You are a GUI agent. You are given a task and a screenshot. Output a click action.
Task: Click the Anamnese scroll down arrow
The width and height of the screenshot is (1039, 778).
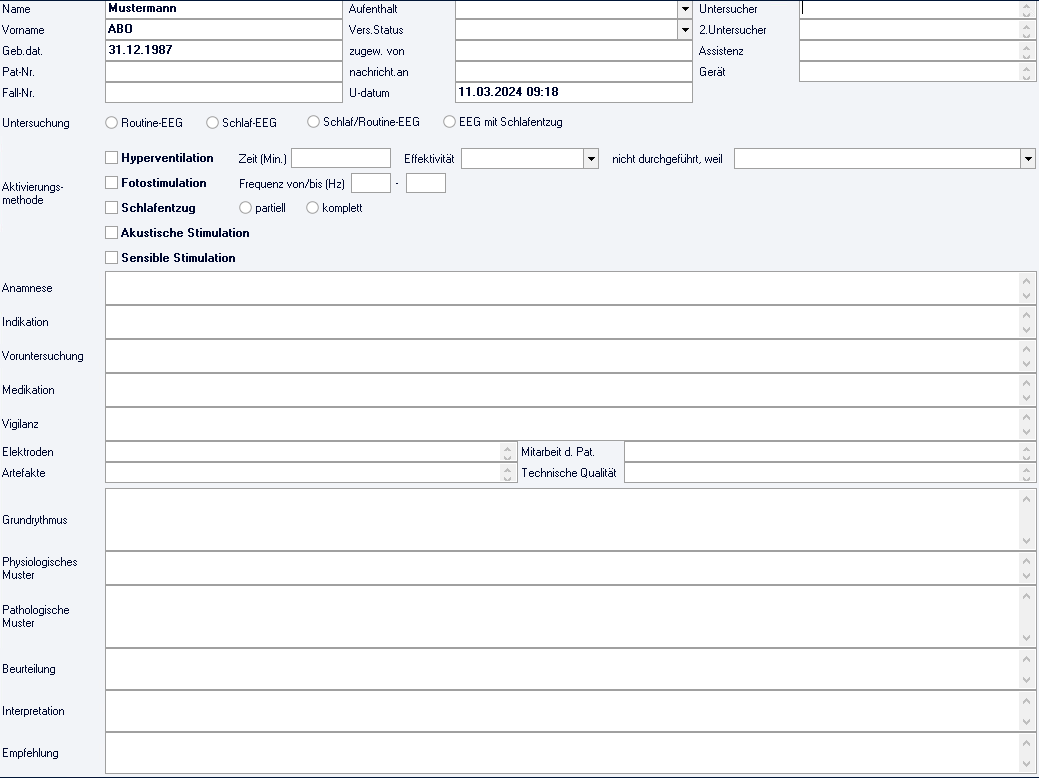coord(1026,296)
